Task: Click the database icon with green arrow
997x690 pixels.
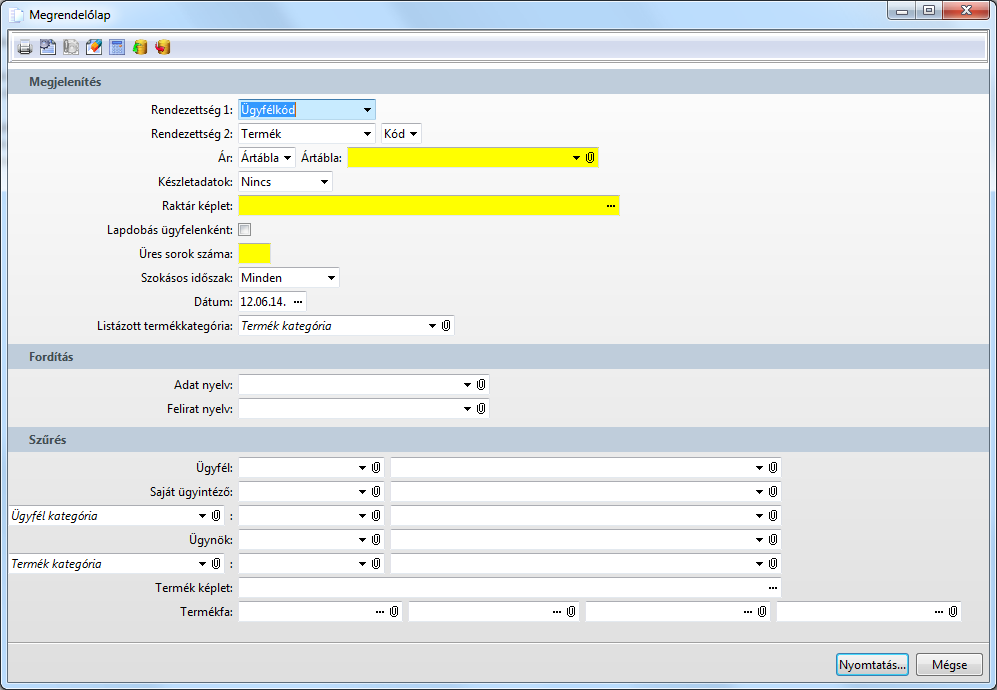Action: click(140, 47)
